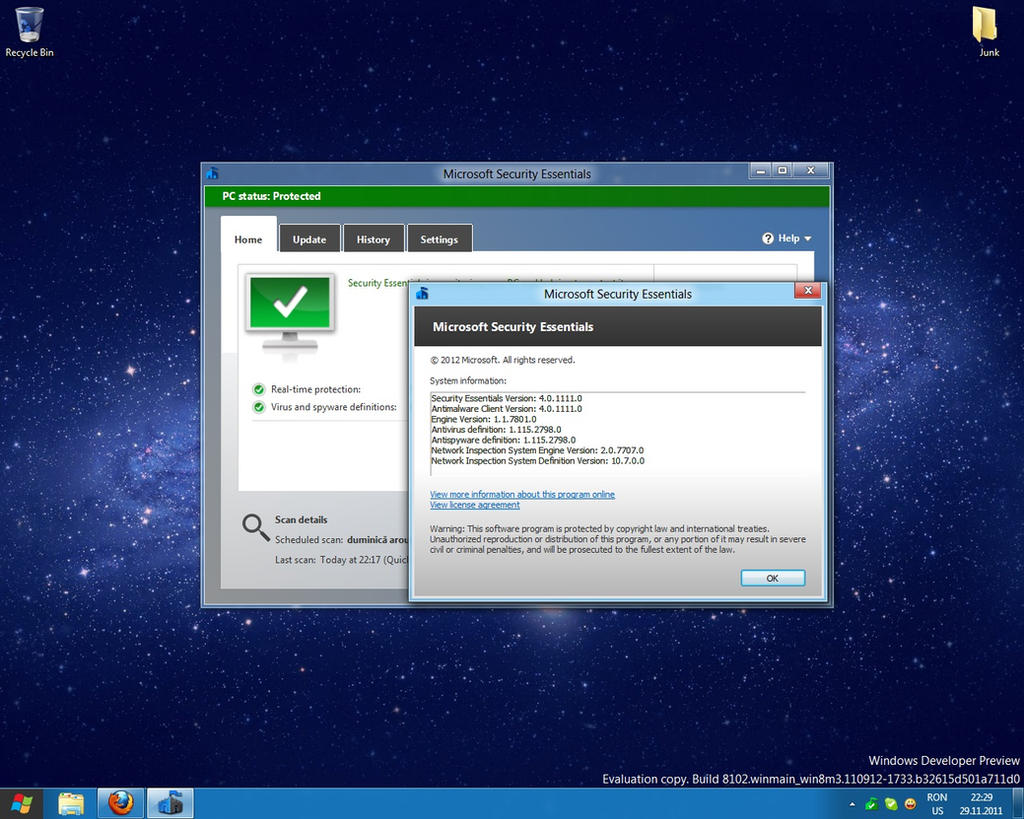Expand the Help dropdown menu
This screenshot has width=1024, height=819.
pyautogui.click(x=786, y=238)
